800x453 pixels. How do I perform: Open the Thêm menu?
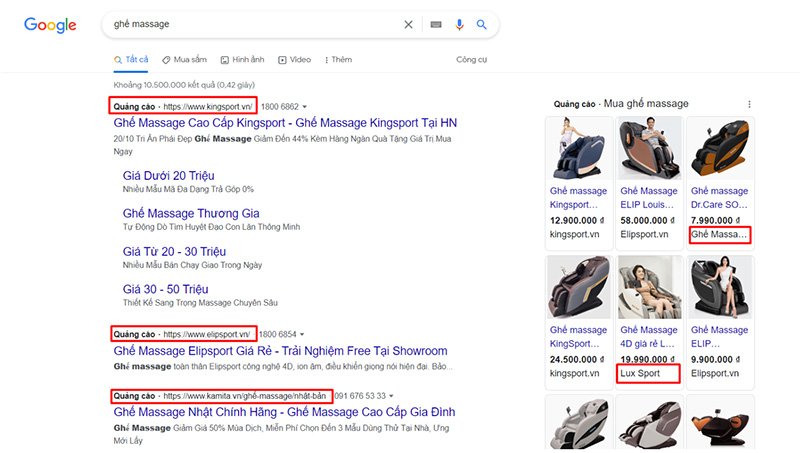pyautogui.click(x=338, y=60)
